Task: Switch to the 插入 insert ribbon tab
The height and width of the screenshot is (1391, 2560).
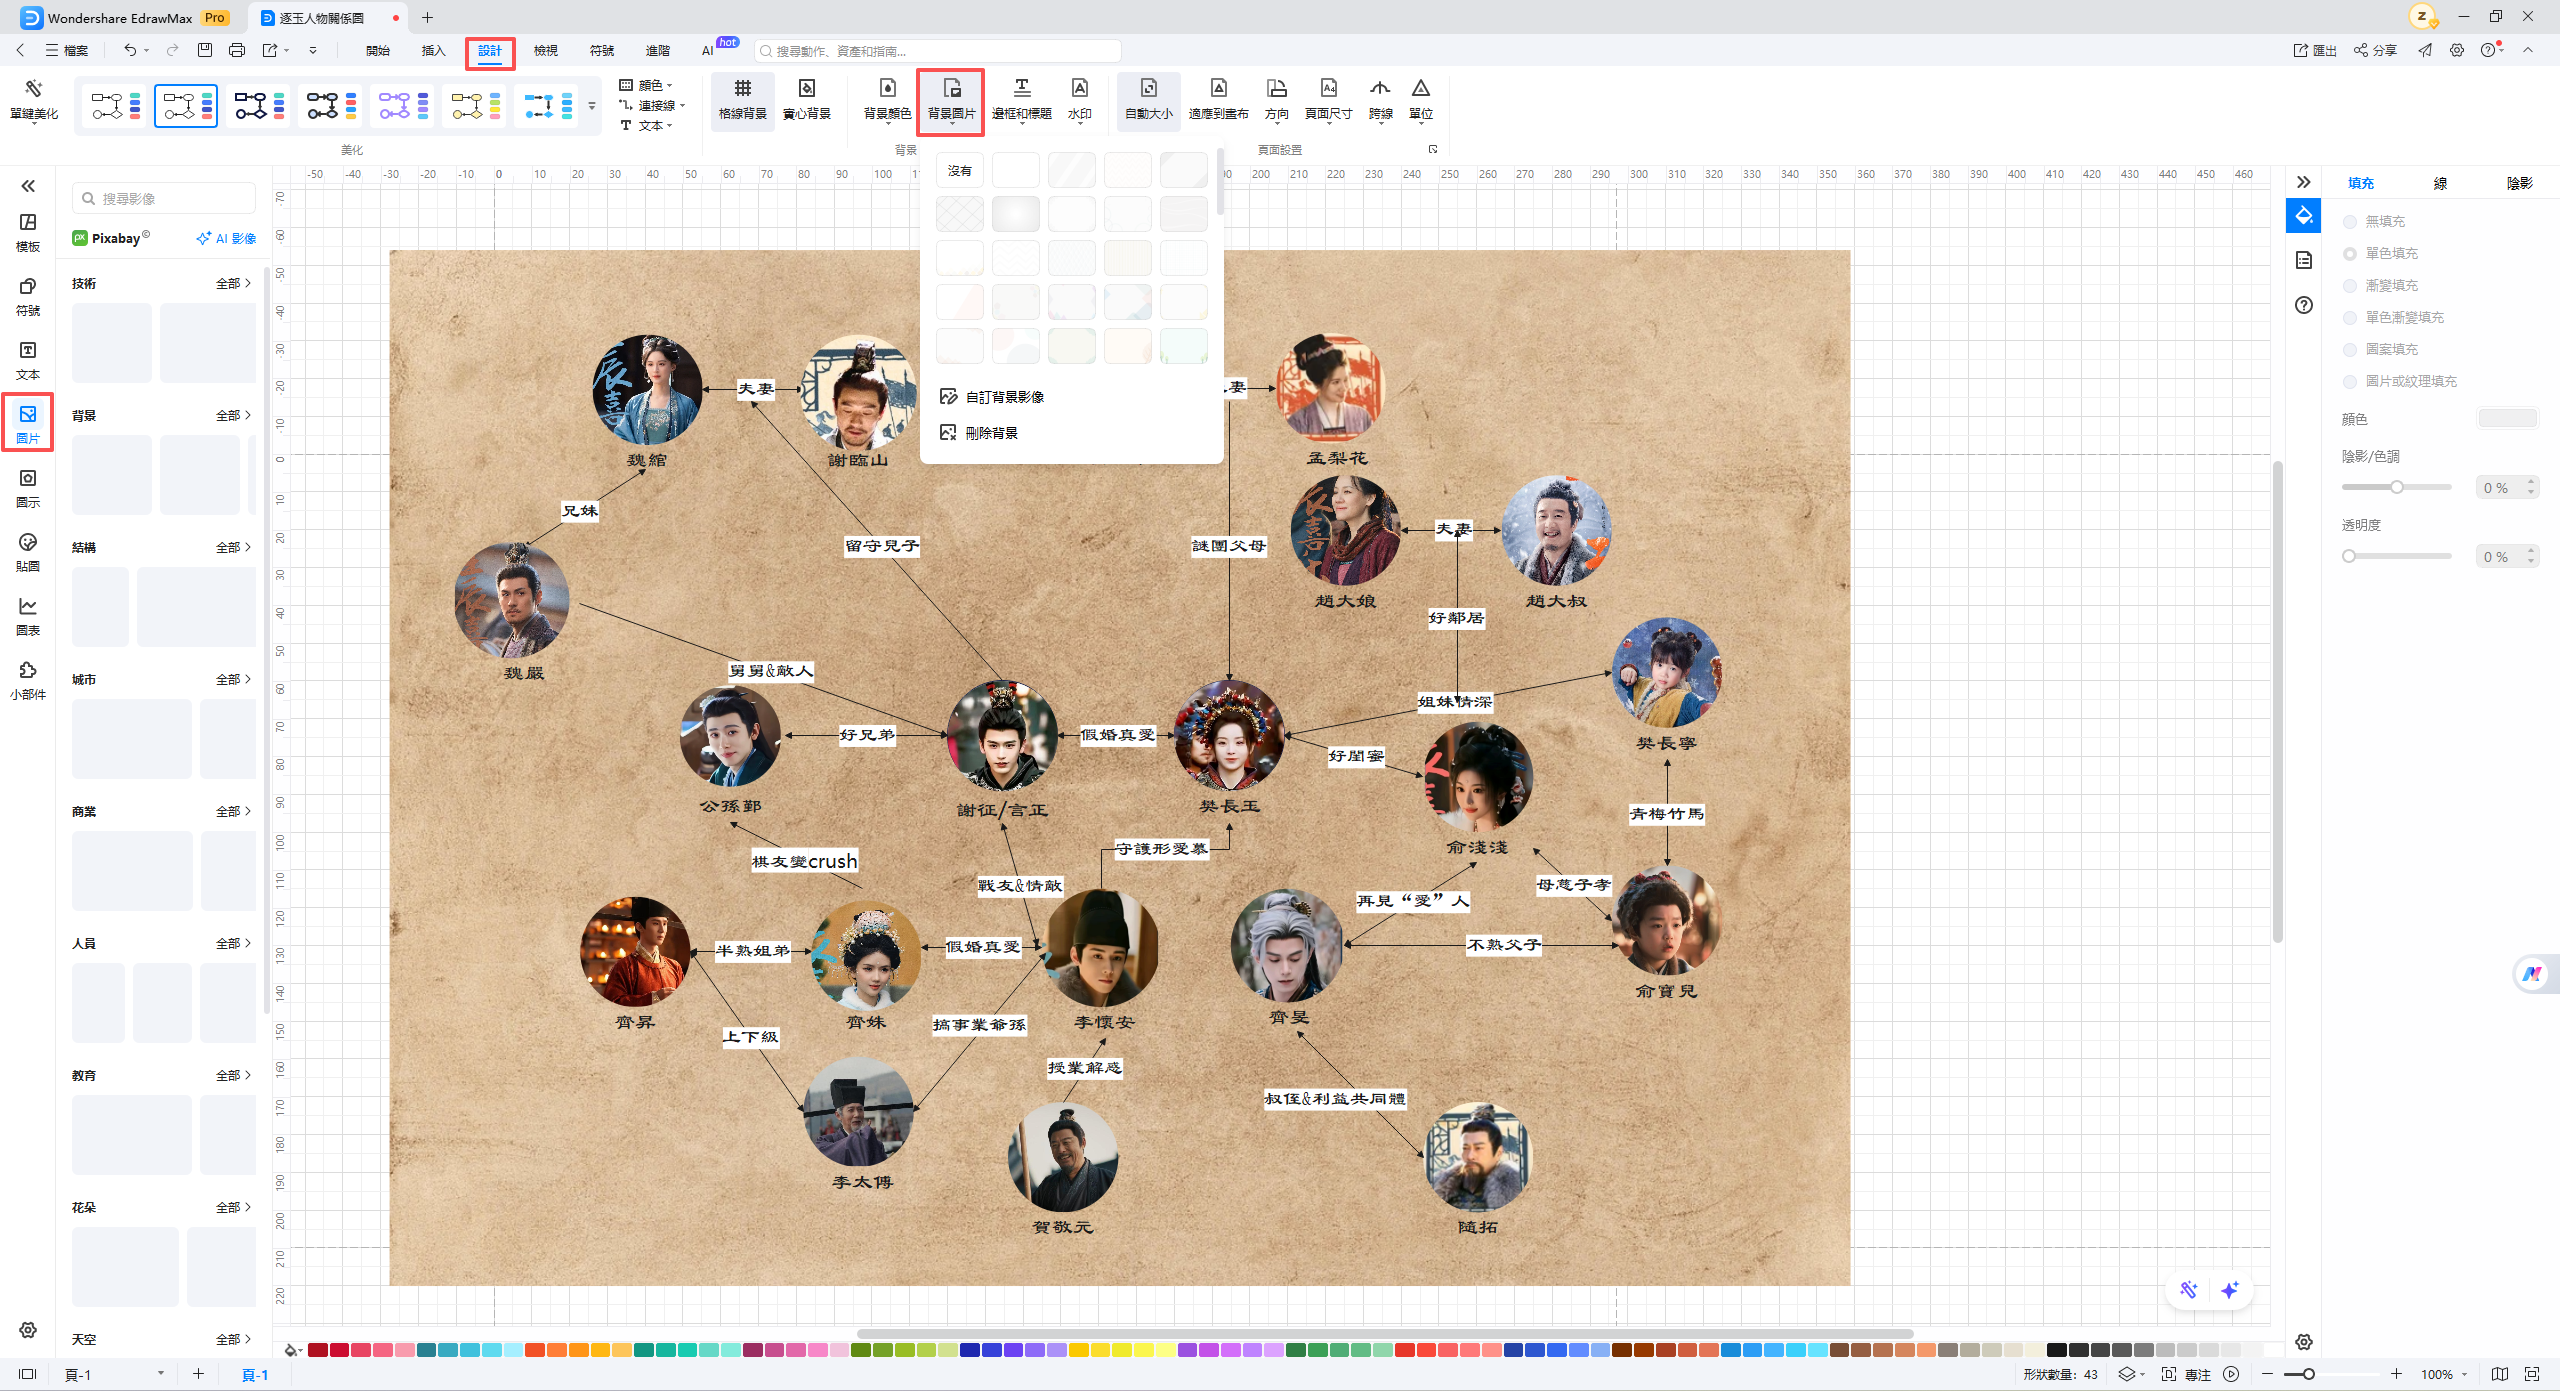Action: (433, 51)
